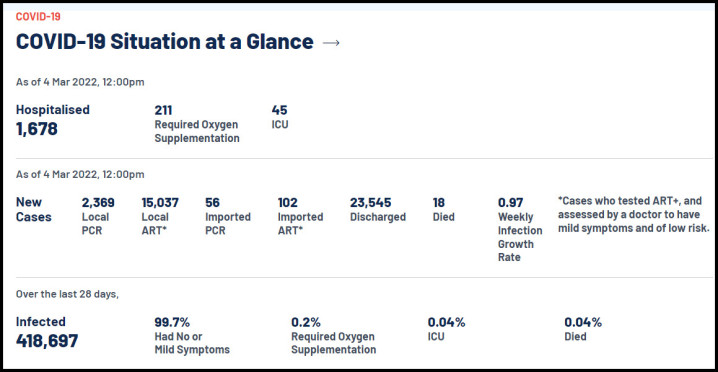This screenshot has height=372, width=718.
Task: Click the 45 ICU statistic
Action: [x=280, y=117]
